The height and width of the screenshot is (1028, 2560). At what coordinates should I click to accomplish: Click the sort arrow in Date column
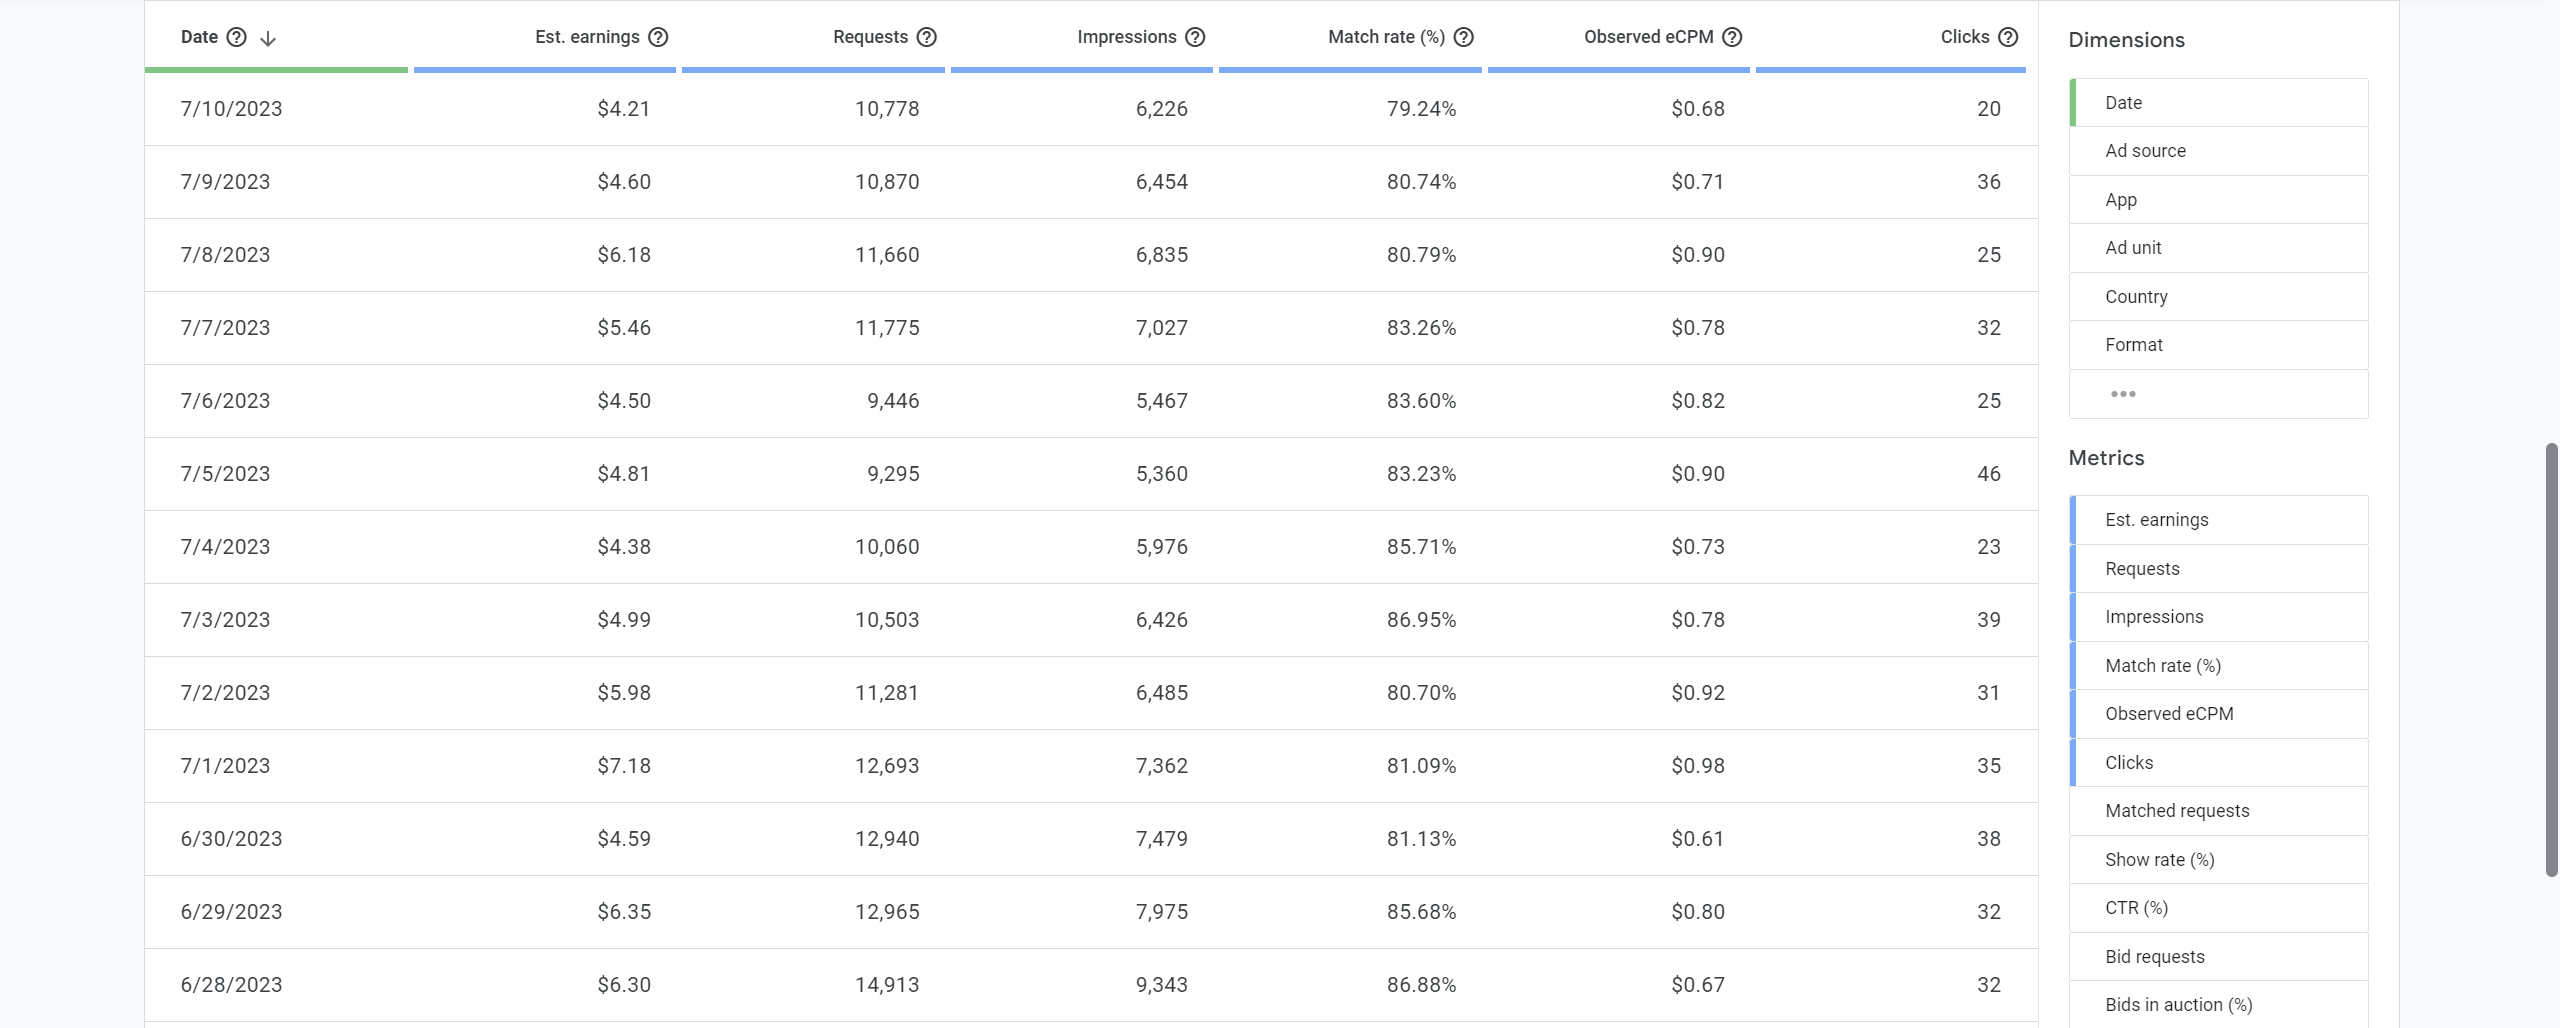[268, 38]
